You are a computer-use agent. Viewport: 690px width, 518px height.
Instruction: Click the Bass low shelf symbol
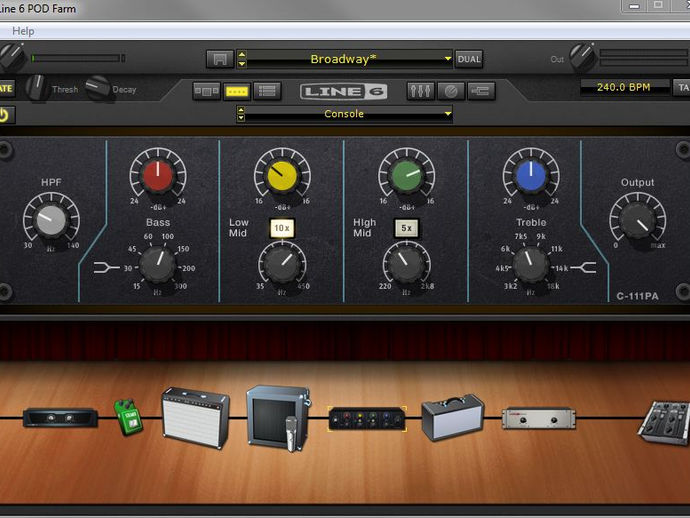point(106,268)
